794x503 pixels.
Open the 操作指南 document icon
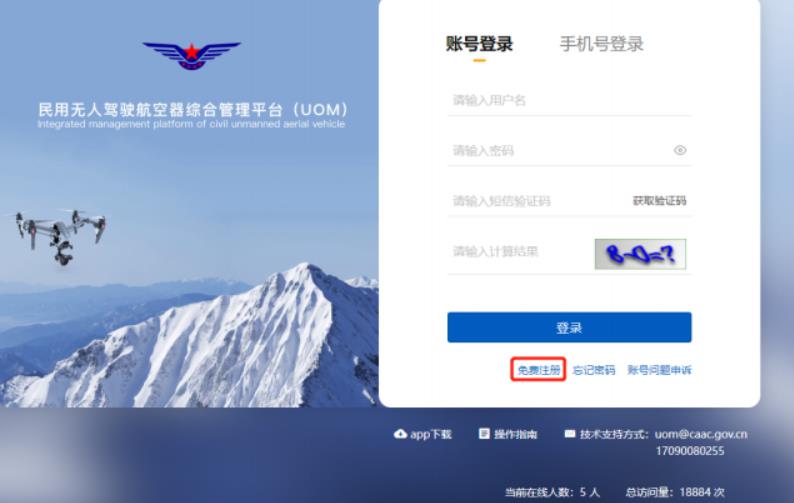pyautogui.click(x=484, y=434)
